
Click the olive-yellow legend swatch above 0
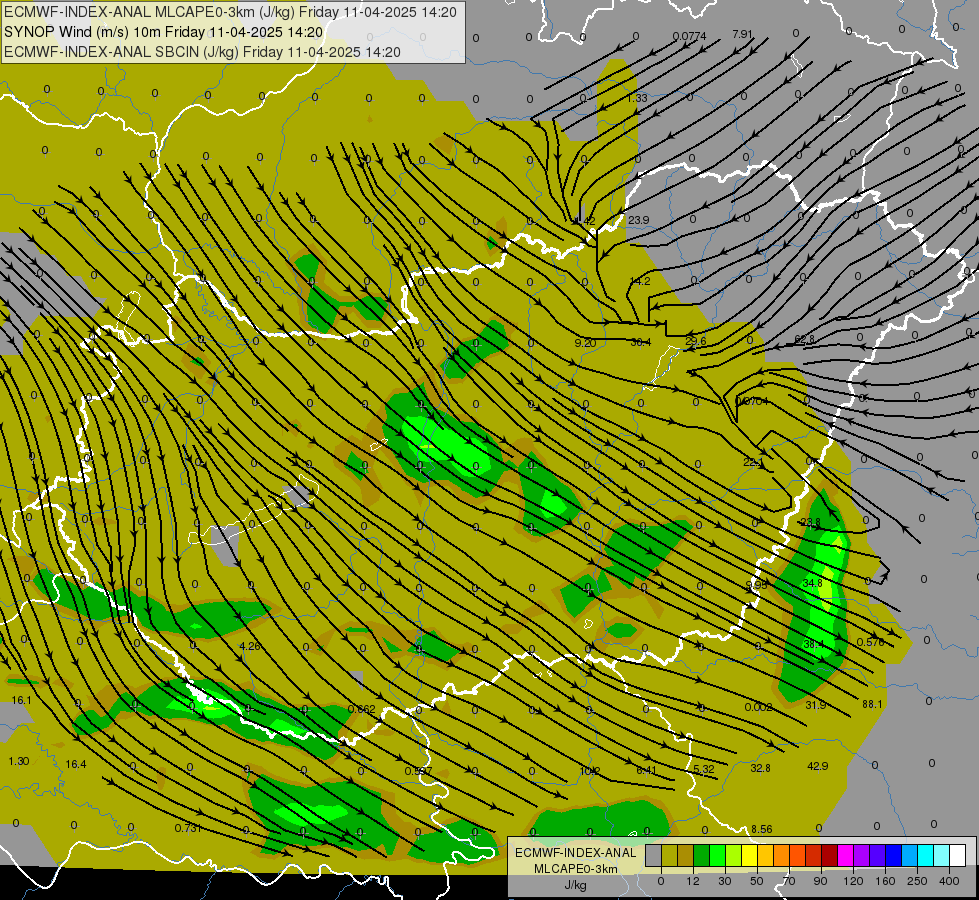(x=669, y=856)
